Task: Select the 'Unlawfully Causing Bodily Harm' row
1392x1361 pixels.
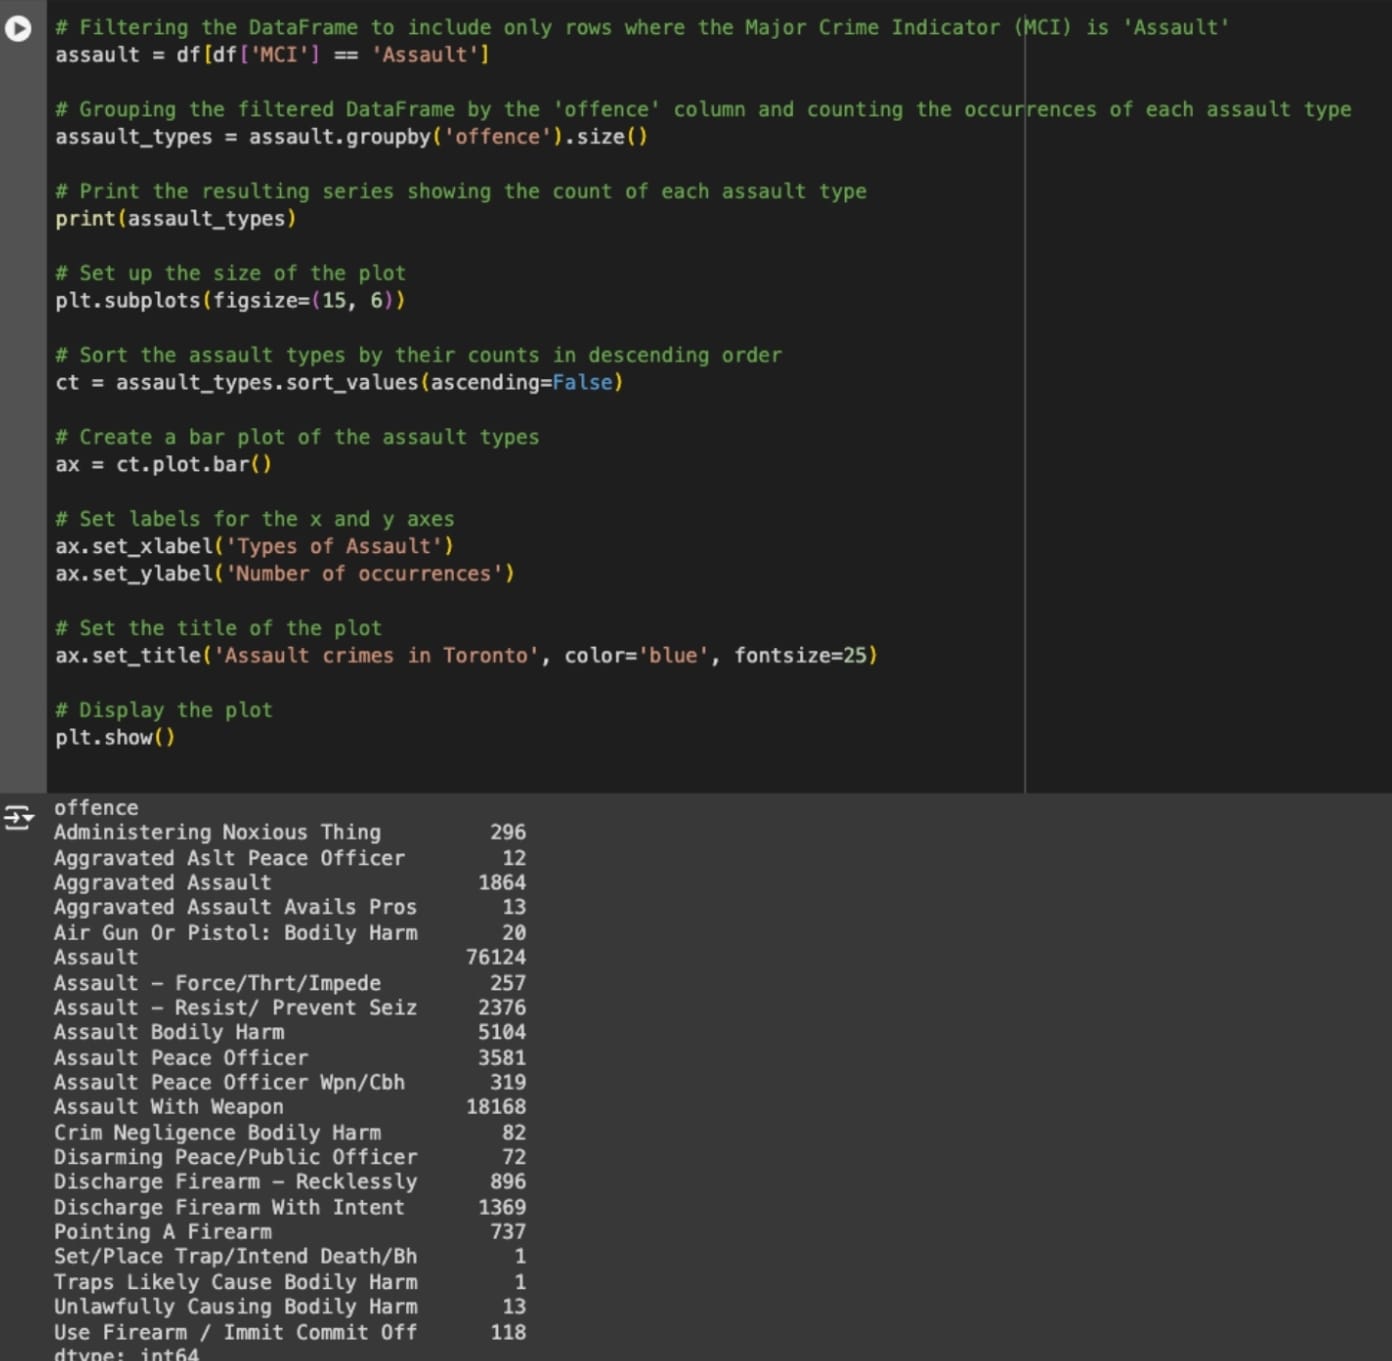Action: click(x=290, y=1307)
